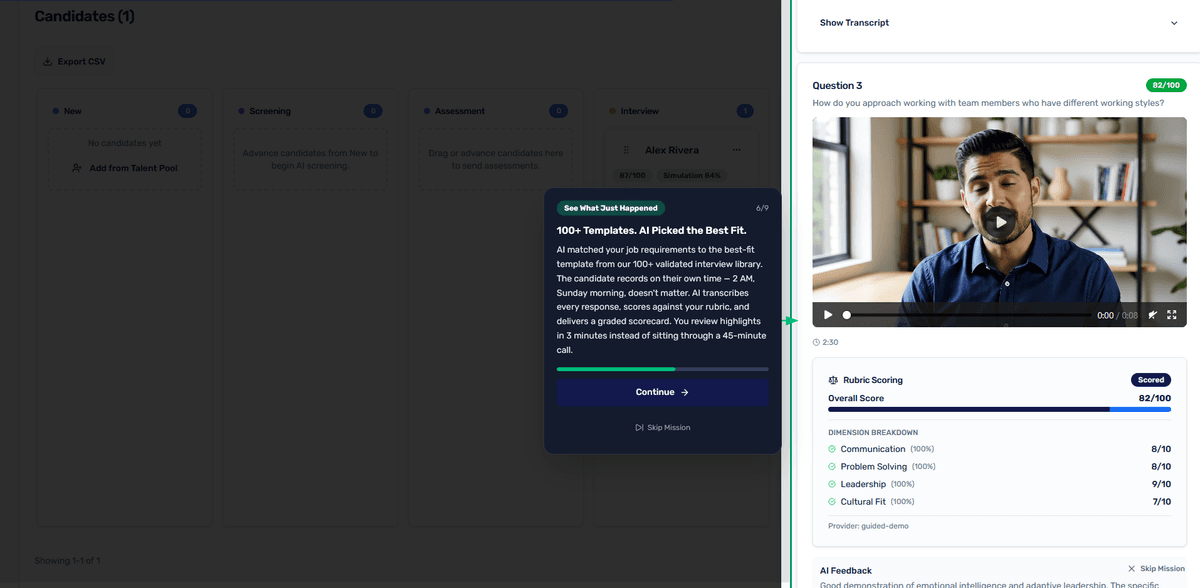Click the clock icon beside the 2:30 duration

click(817, 341)
